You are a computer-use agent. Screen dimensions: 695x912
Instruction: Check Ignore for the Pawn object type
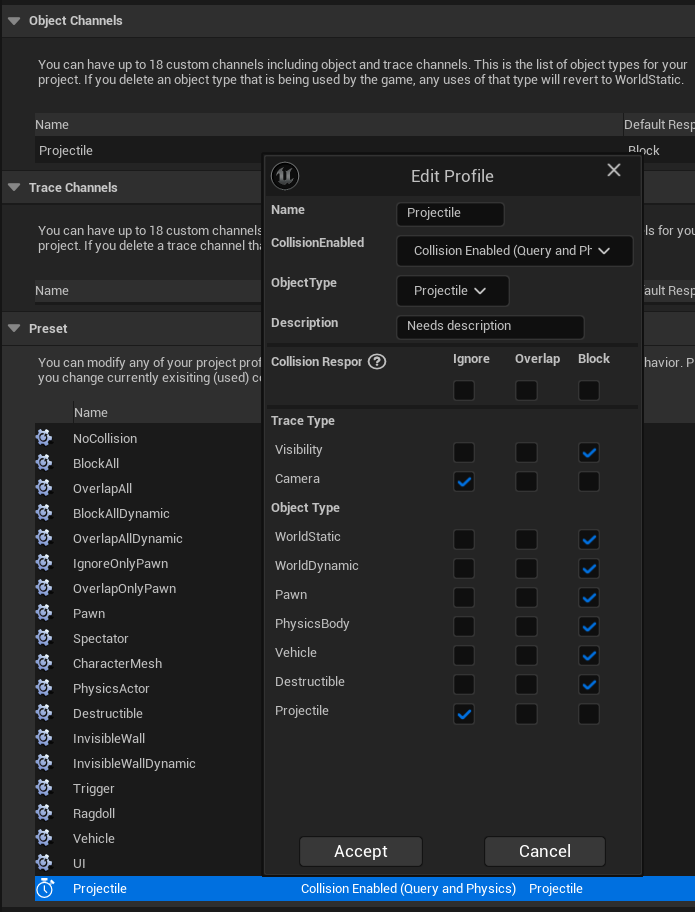464,598
